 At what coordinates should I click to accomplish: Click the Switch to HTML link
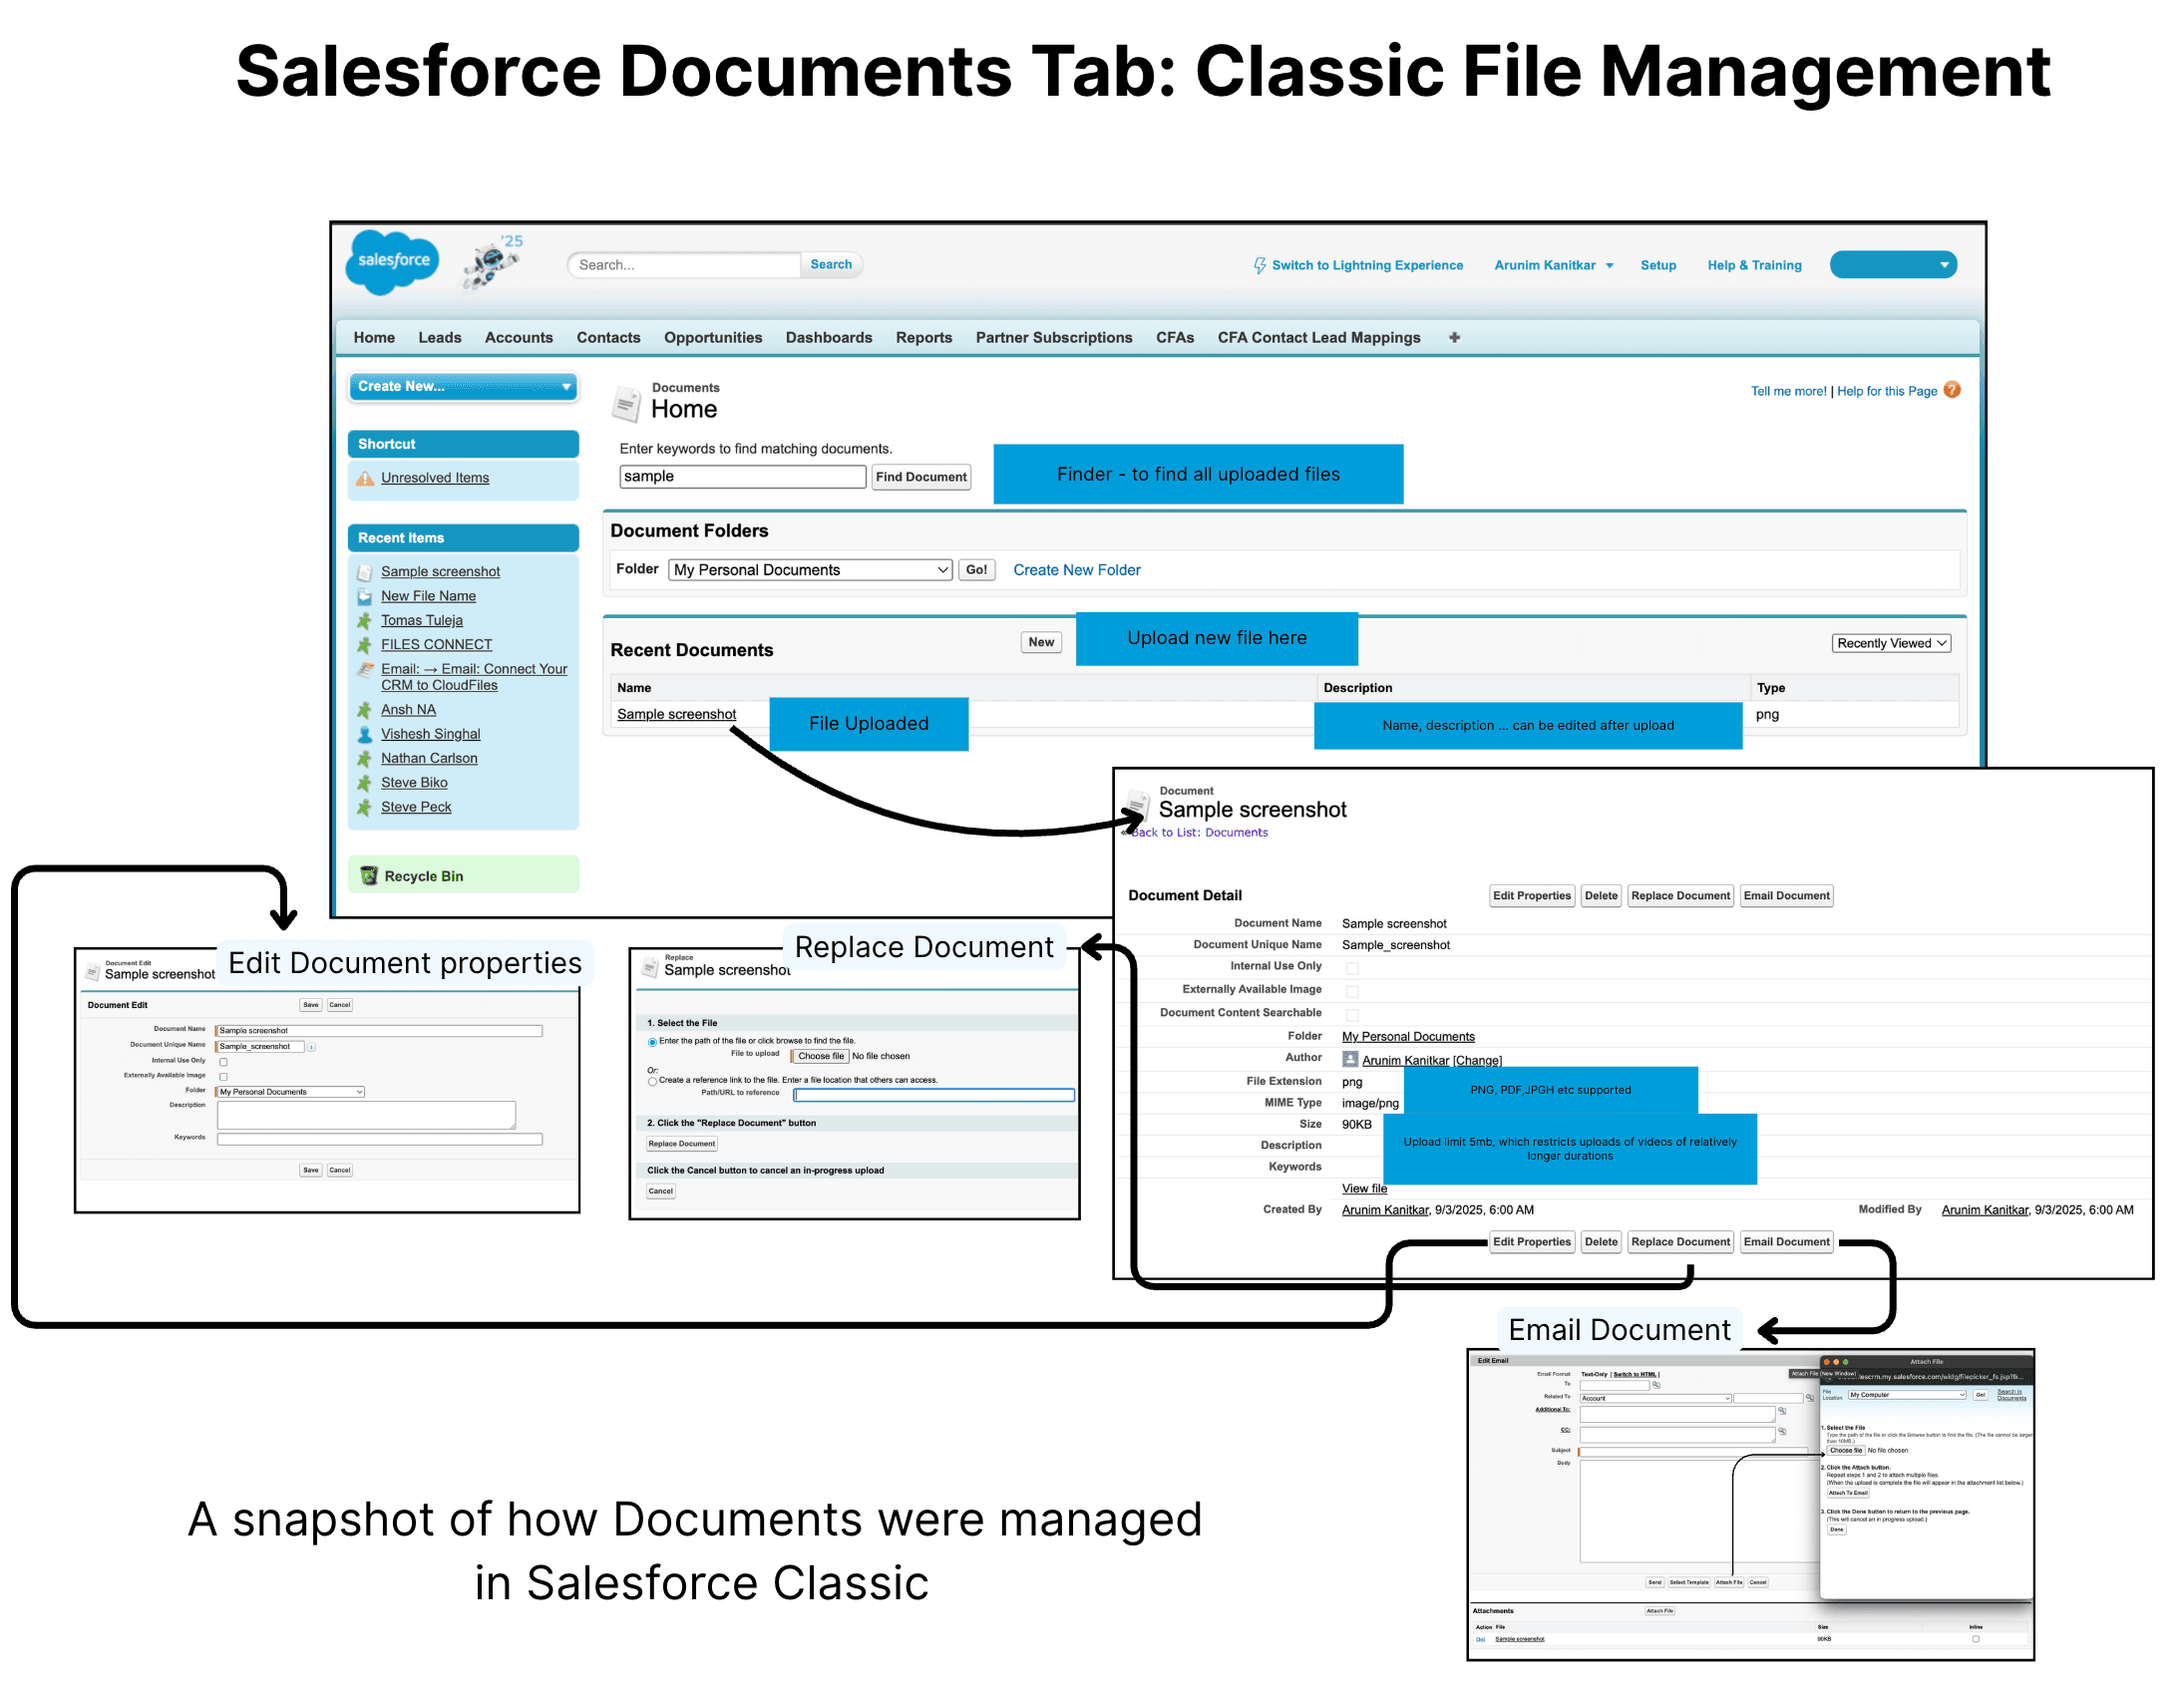[1635, 1375]
